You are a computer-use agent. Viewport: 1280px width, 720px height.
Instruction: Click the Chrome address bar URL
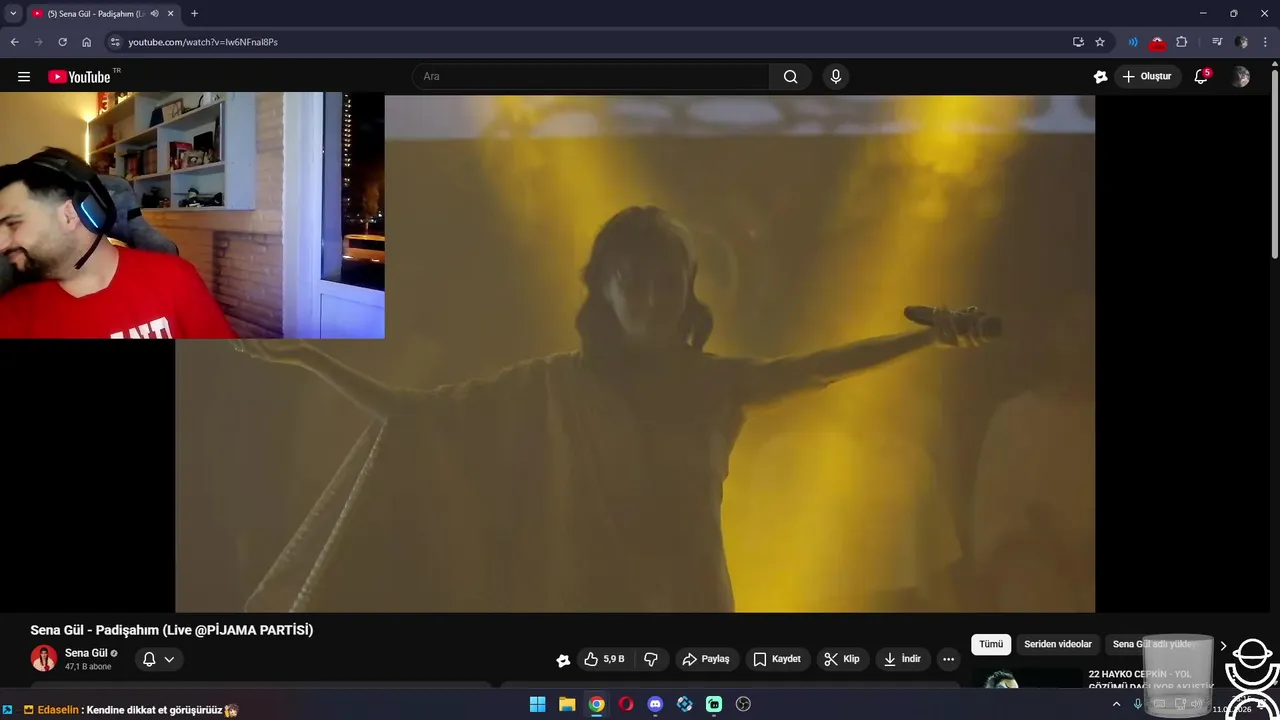[x=203, y=42]
